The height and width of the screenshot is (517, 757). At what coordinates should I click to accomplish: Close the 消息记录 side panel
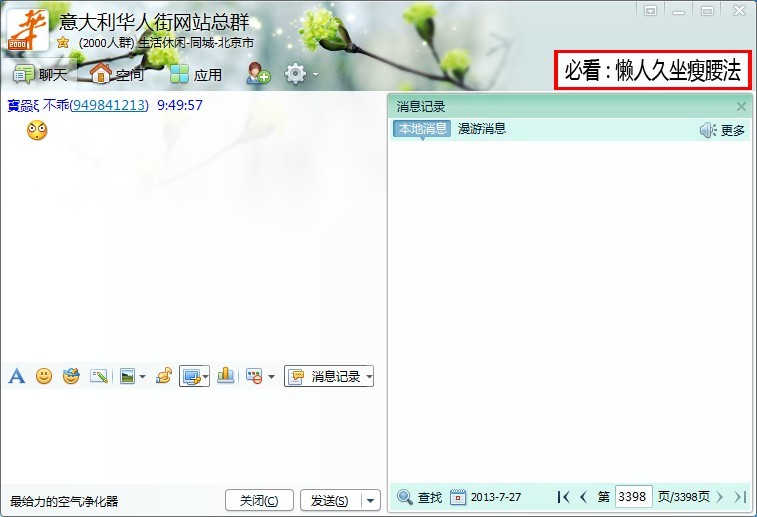(x=741, y=106)
